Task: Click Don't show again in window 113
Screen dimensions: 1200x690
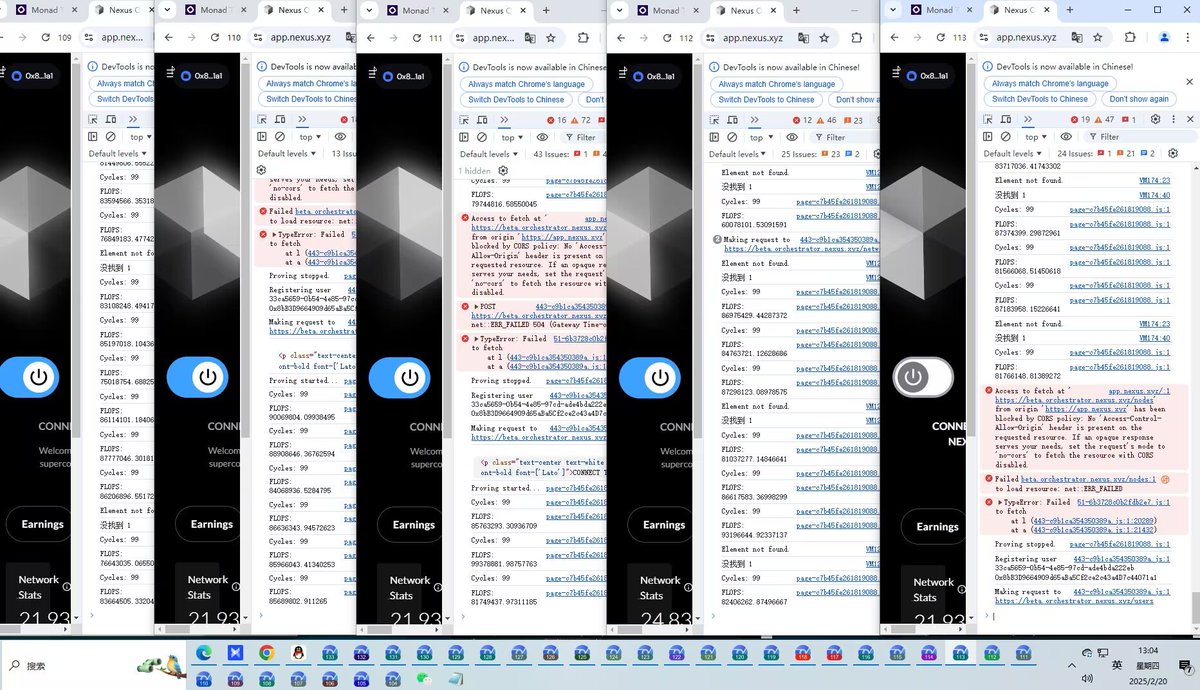Action: [1138, 99]
